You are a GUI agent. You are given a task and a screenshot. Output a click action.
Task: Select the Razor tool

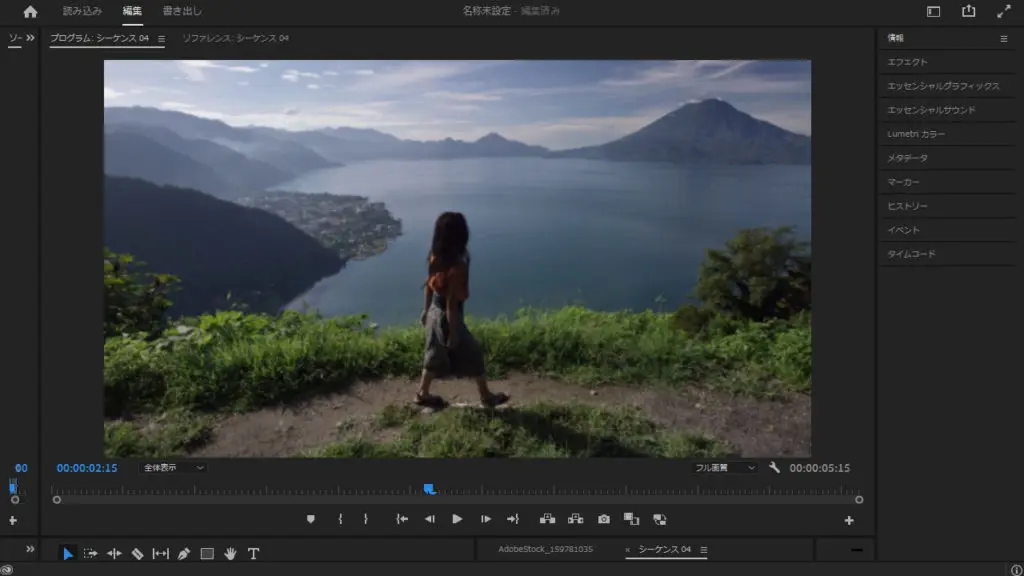137,553
